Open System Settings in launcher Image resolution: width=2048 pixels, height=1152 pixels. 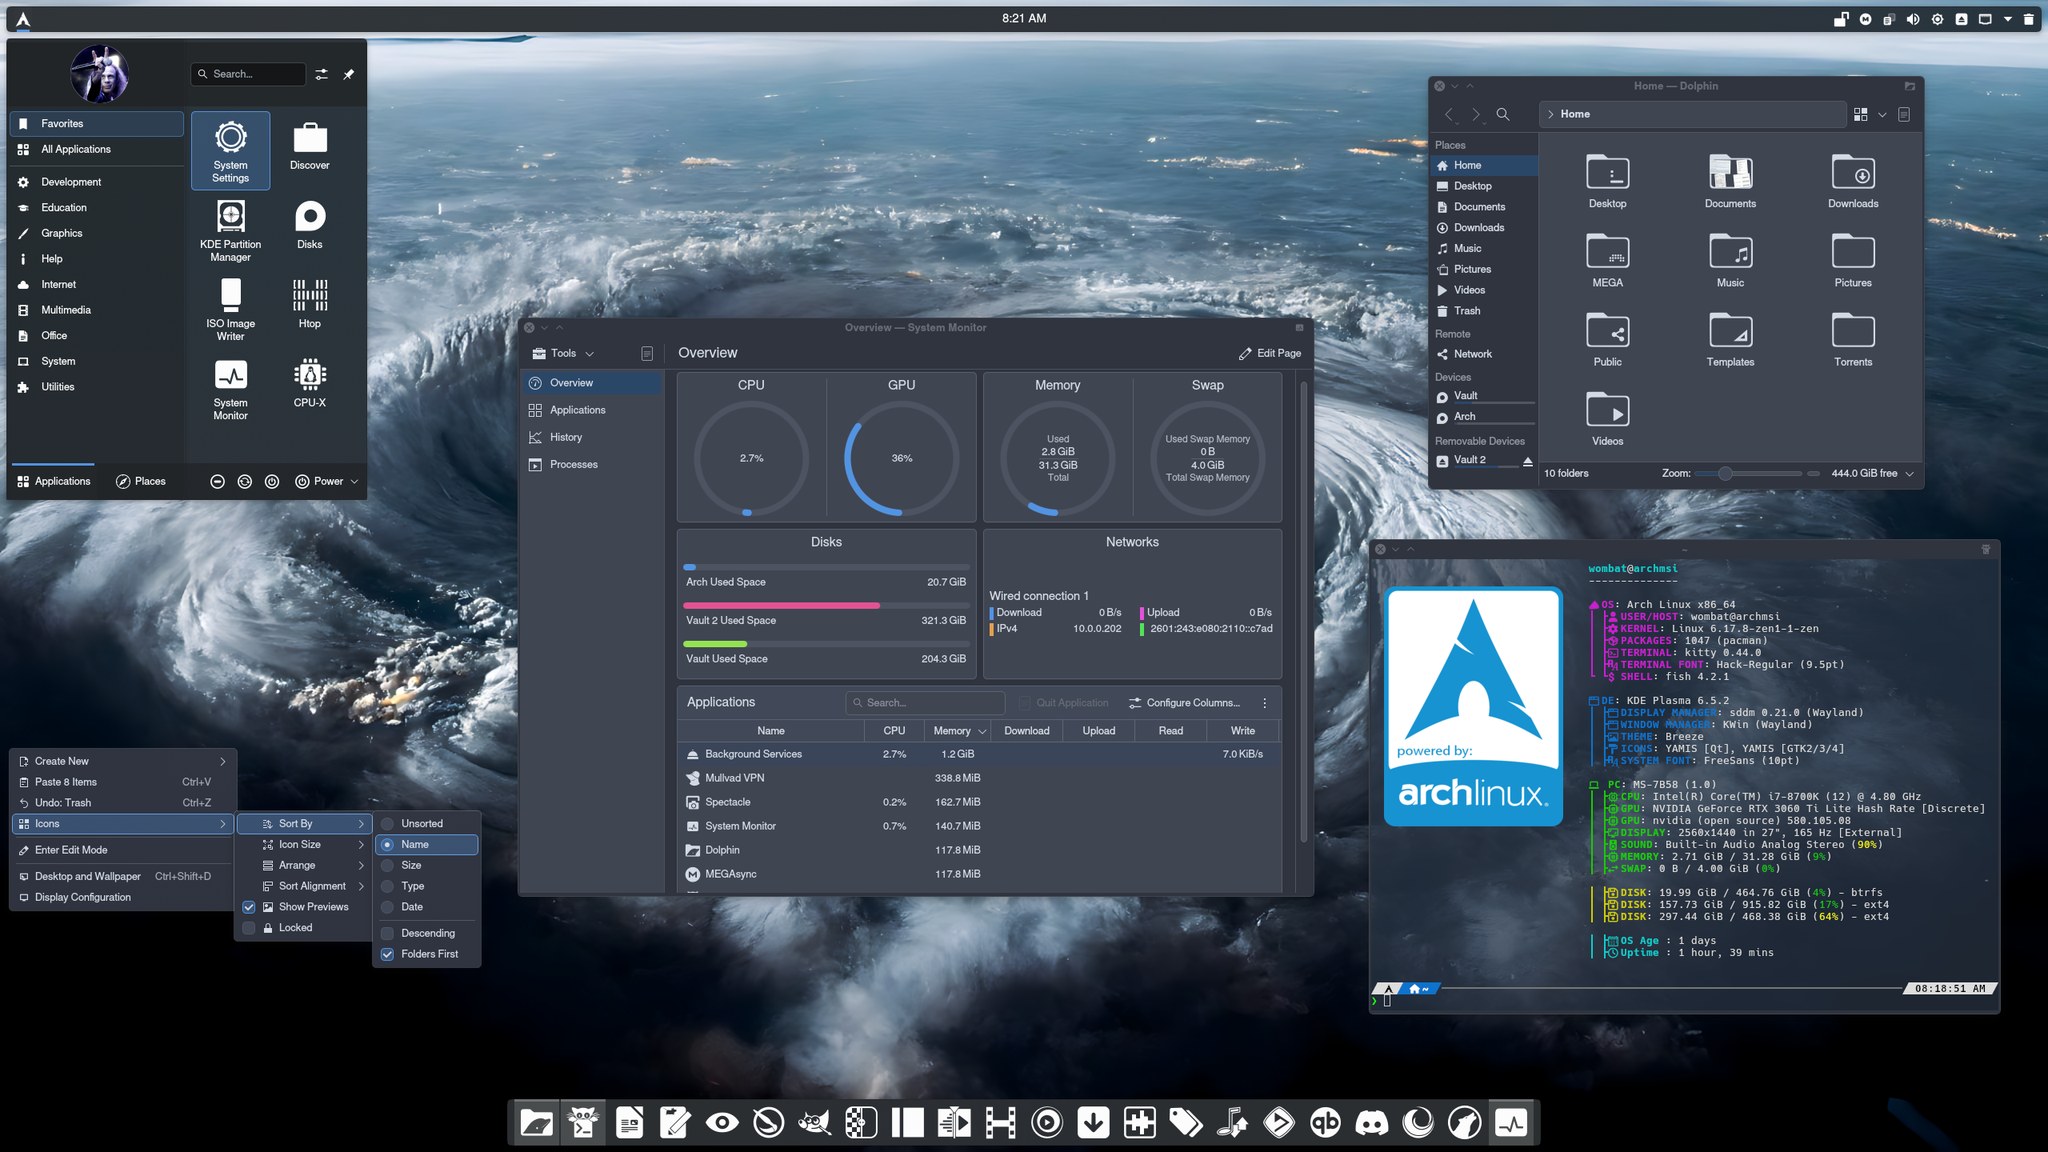point(230,152)
